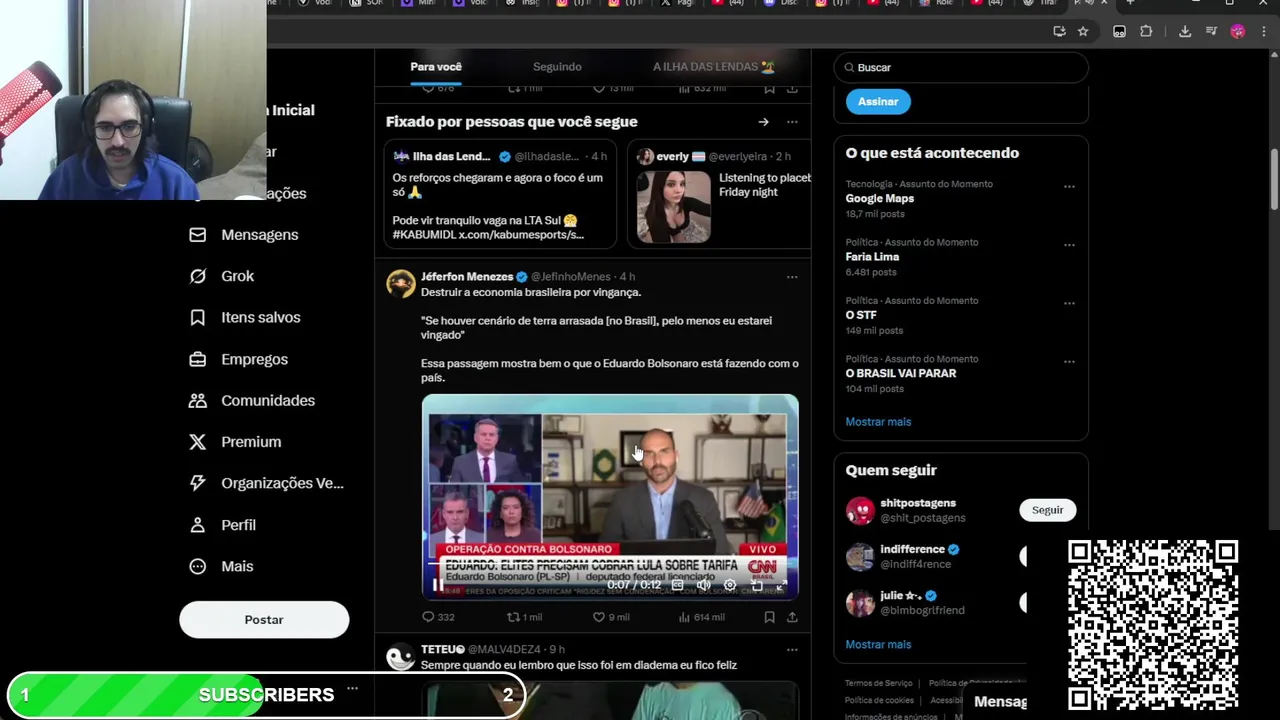Open Faria Lima trending topic
This screenshot has height=720, width=1280.
[x=872, y=256]
